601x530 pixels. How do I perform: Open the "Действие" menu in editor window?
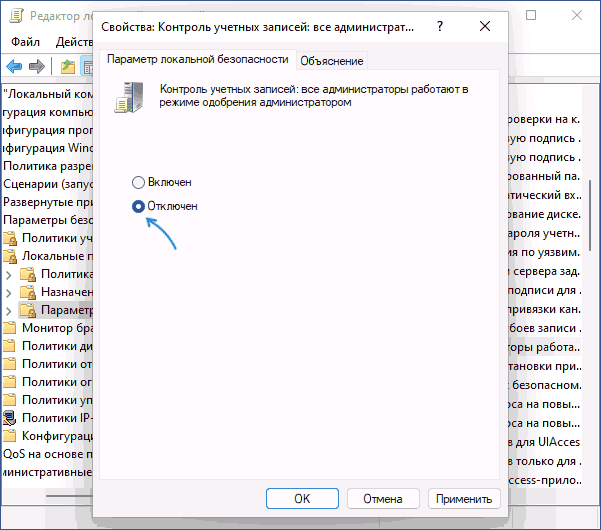click(74, 42)
